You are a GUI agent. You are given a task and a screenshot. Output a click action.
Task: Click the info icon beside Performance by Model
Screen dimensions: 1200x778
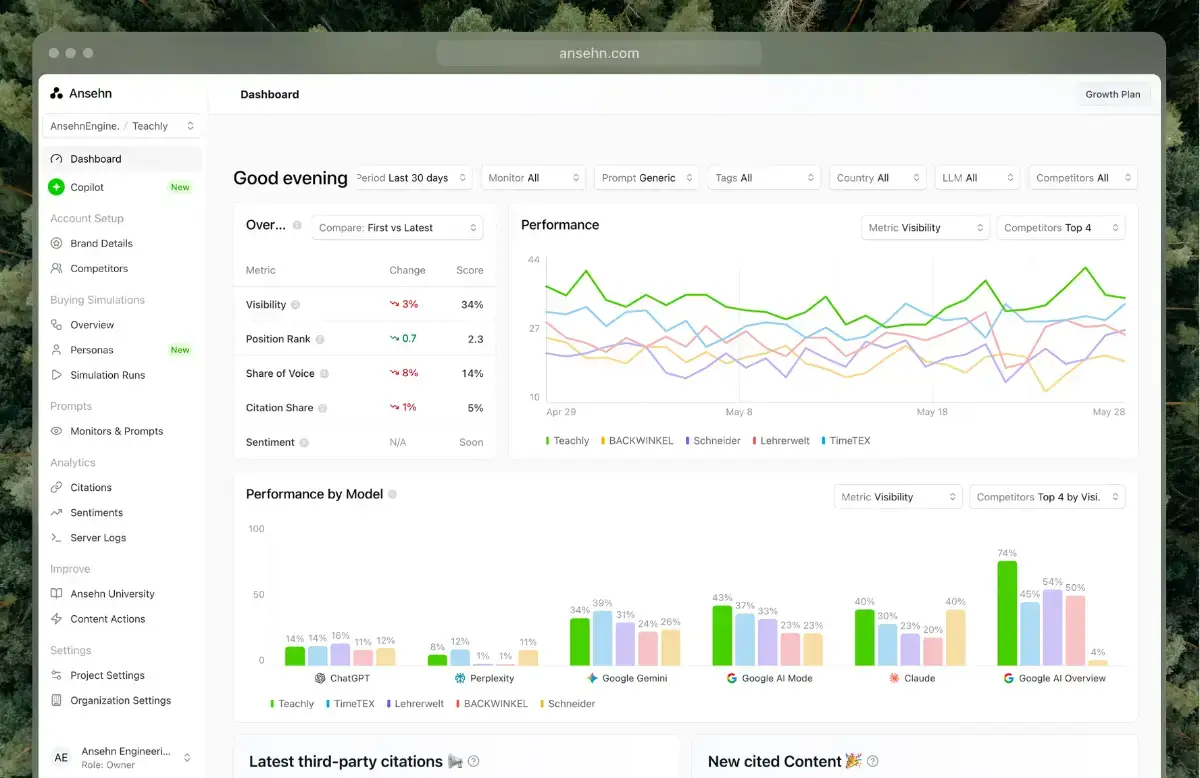click(x=392, y=494)
